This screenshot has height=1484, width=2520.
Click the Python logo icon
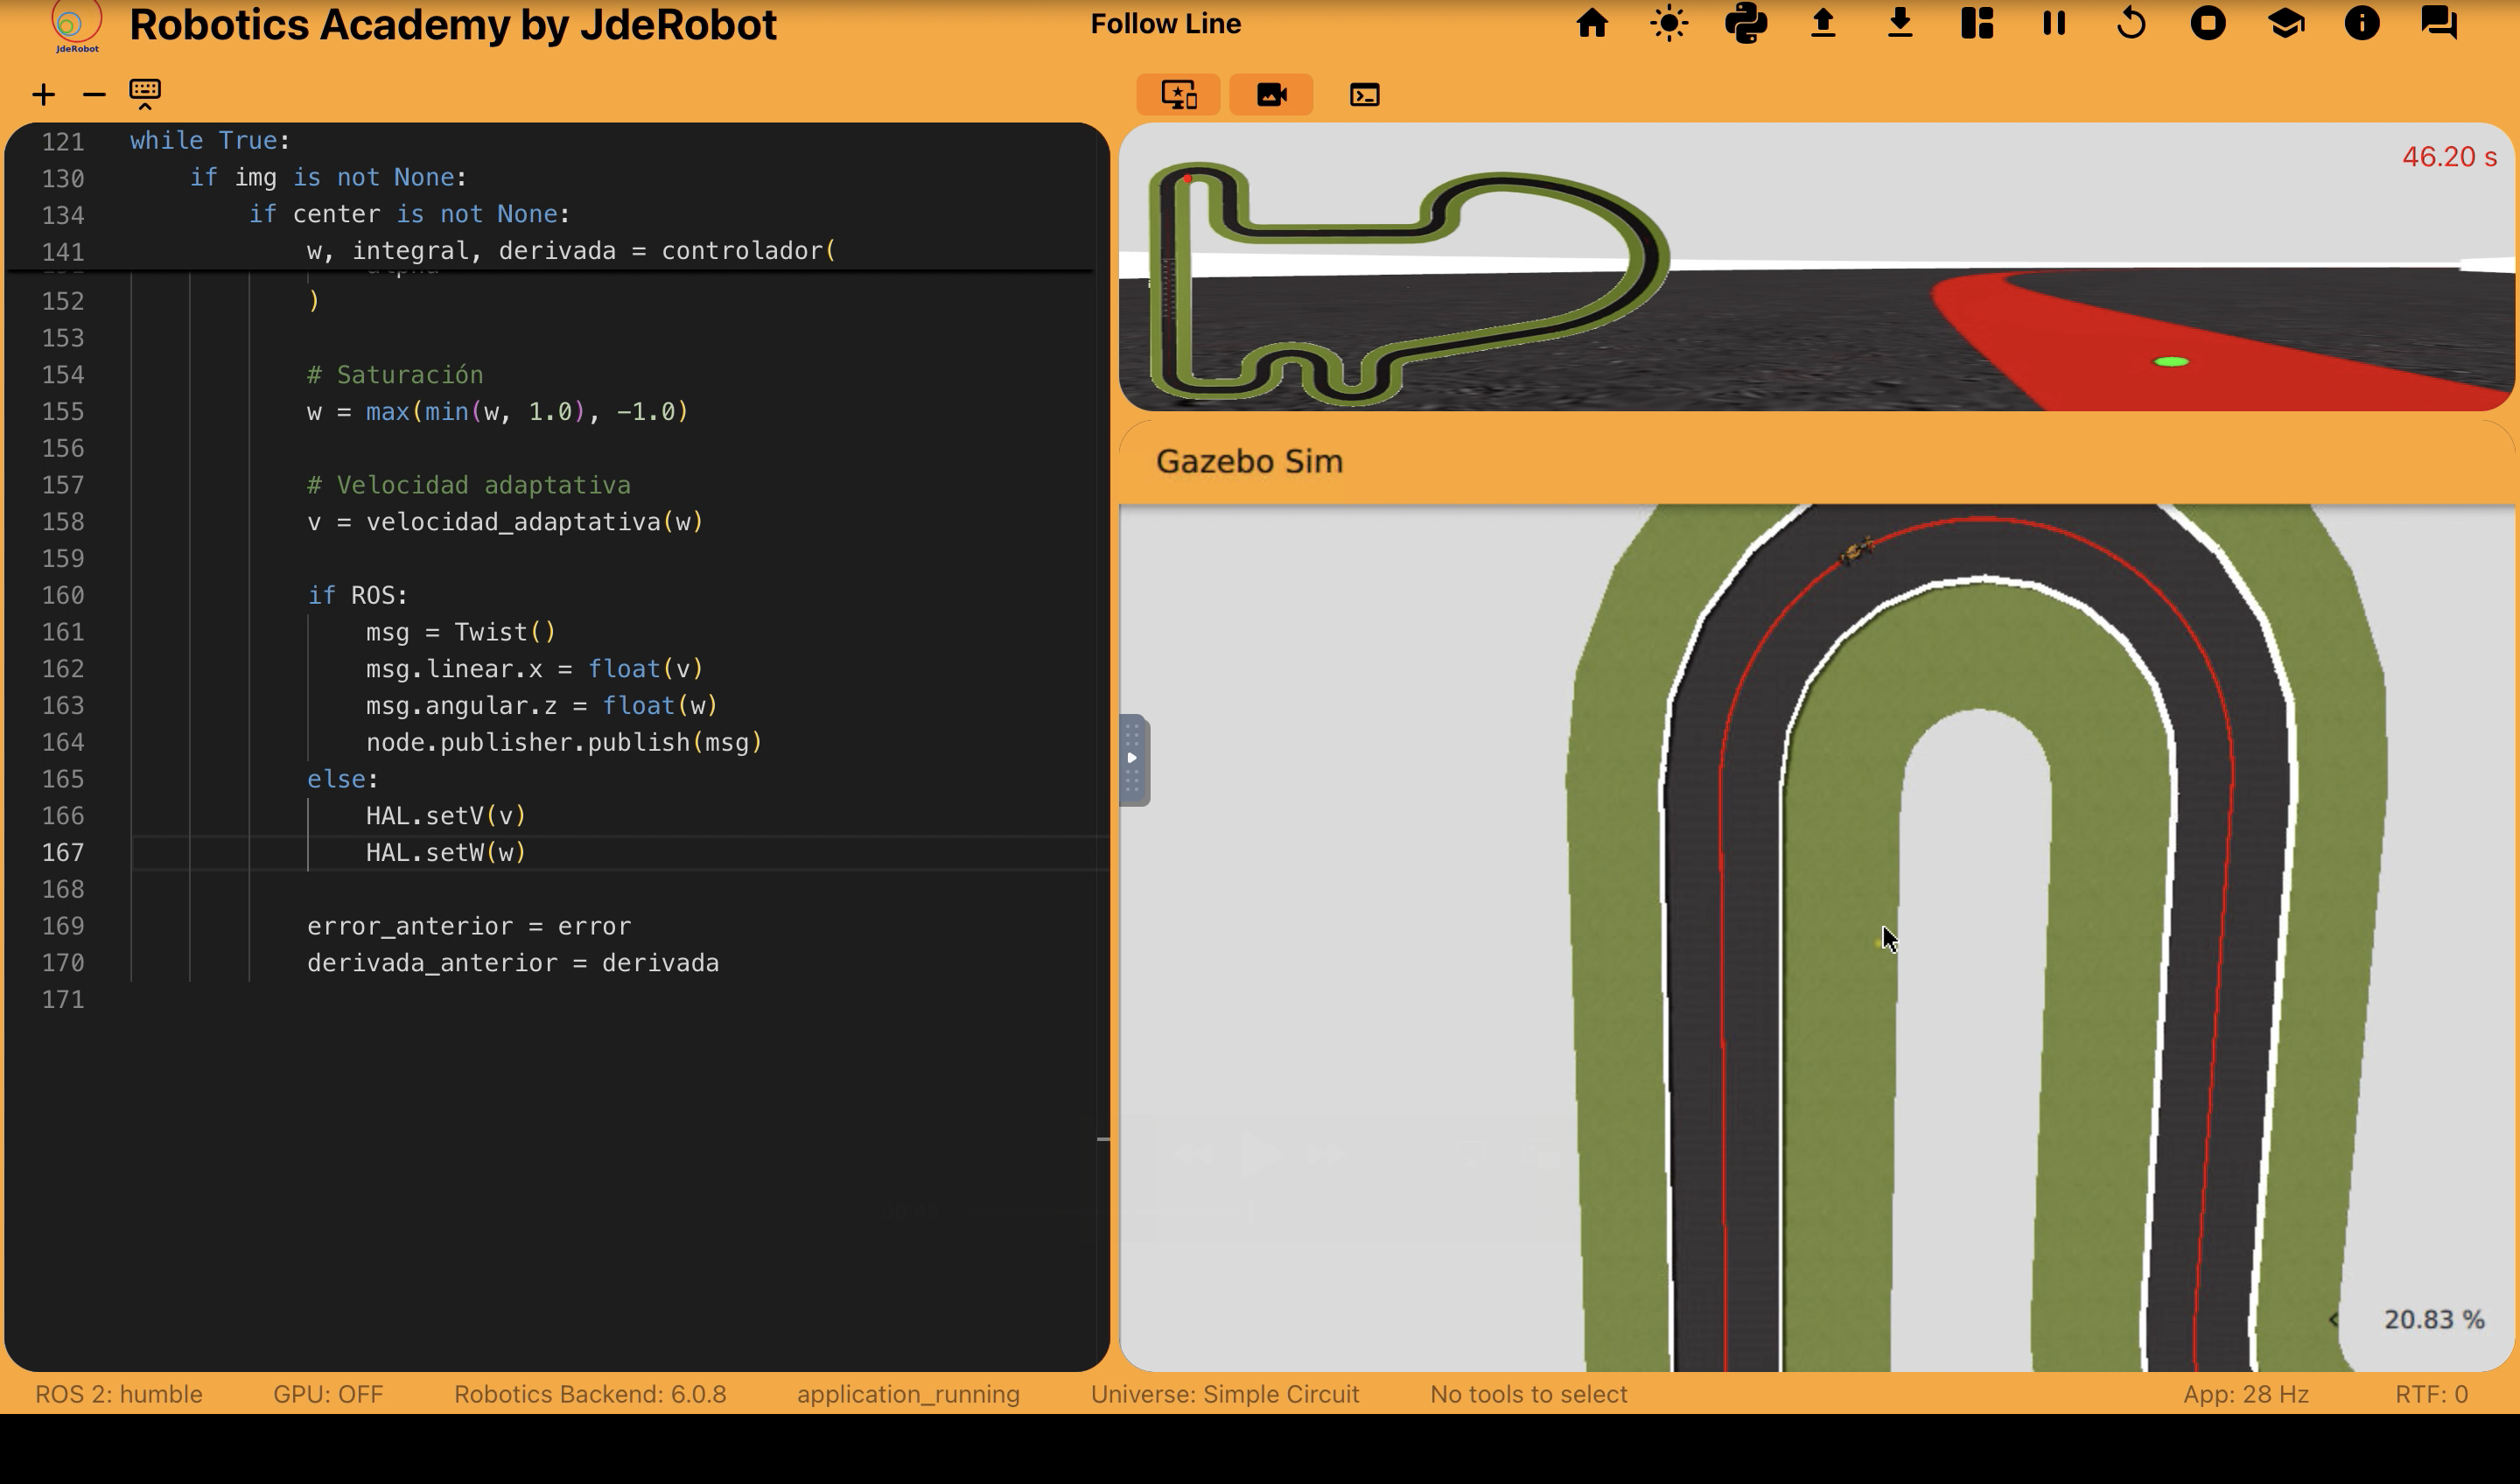[1746, 23]
